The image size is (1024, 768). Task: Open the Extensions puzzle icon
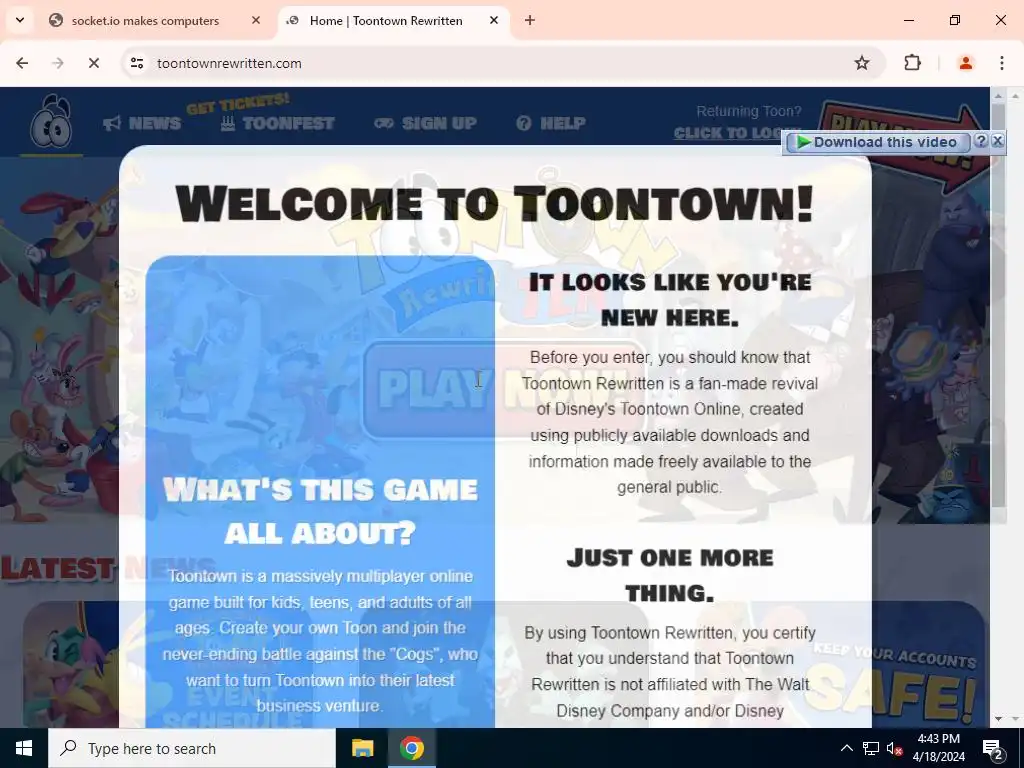[x=912, y=63]
